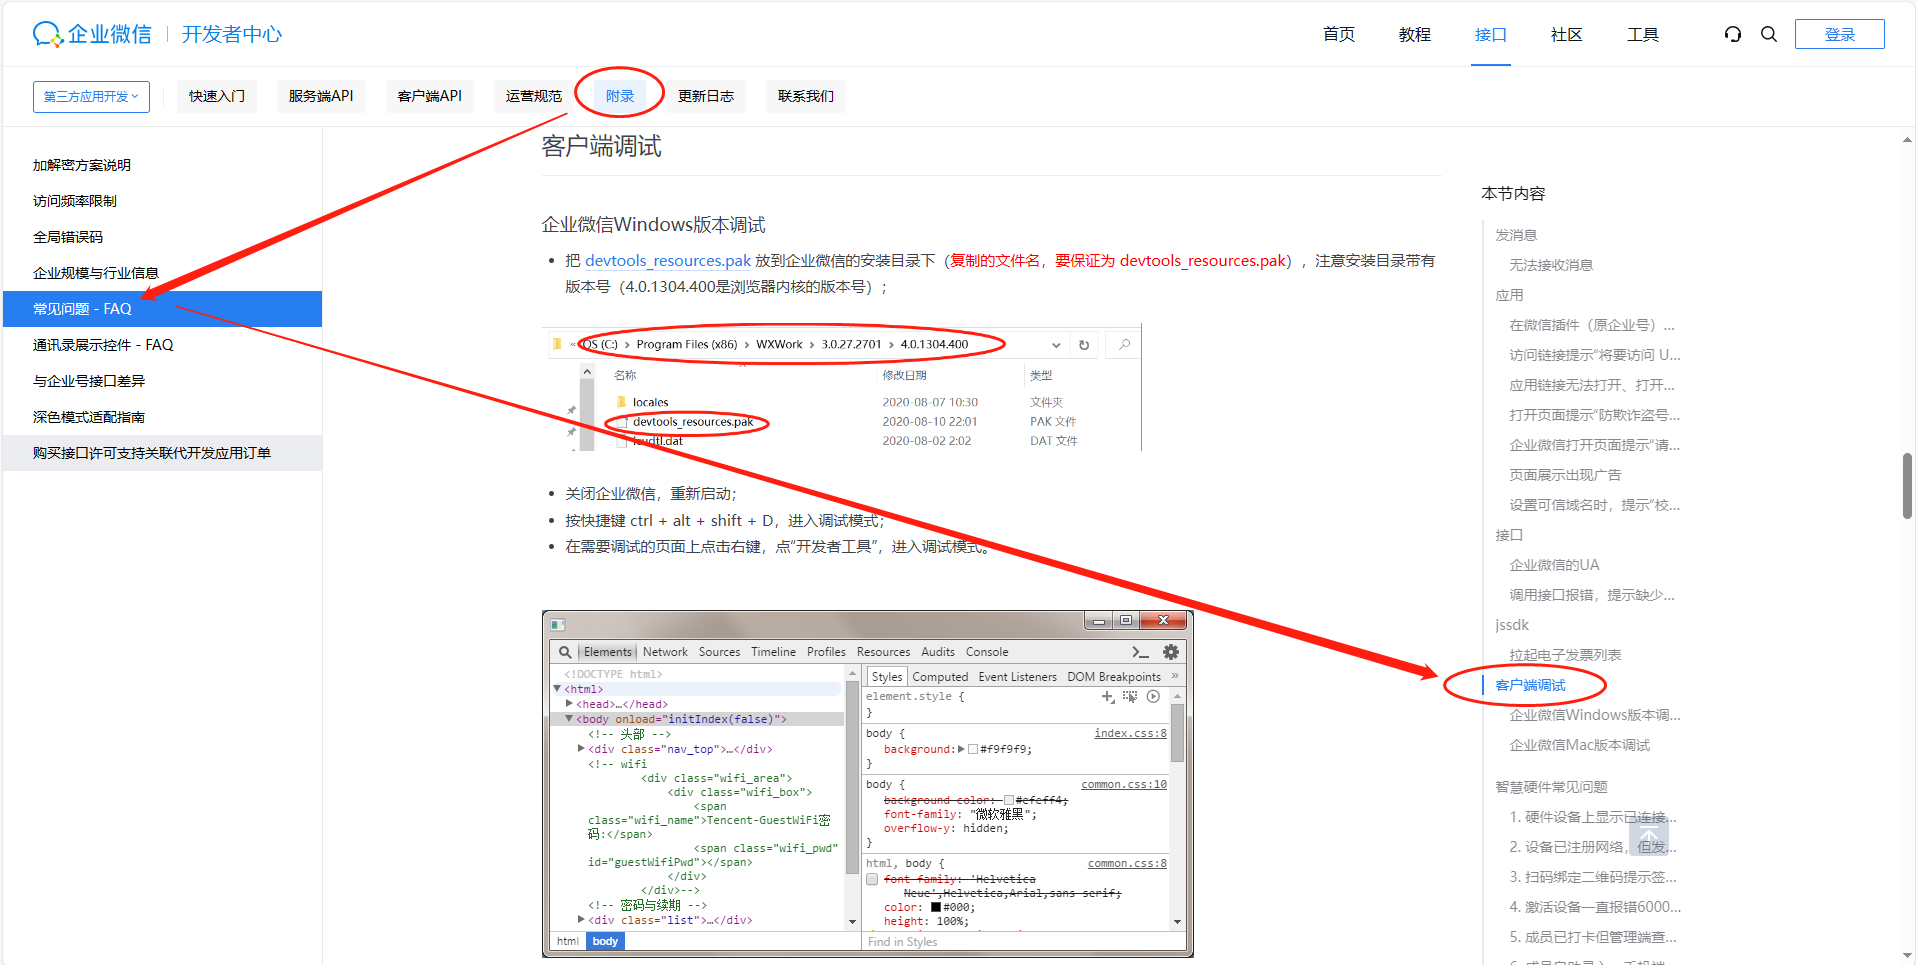Open 与企业号接口差异 in sidebar
1916x965 pixels.
[163, 381]
